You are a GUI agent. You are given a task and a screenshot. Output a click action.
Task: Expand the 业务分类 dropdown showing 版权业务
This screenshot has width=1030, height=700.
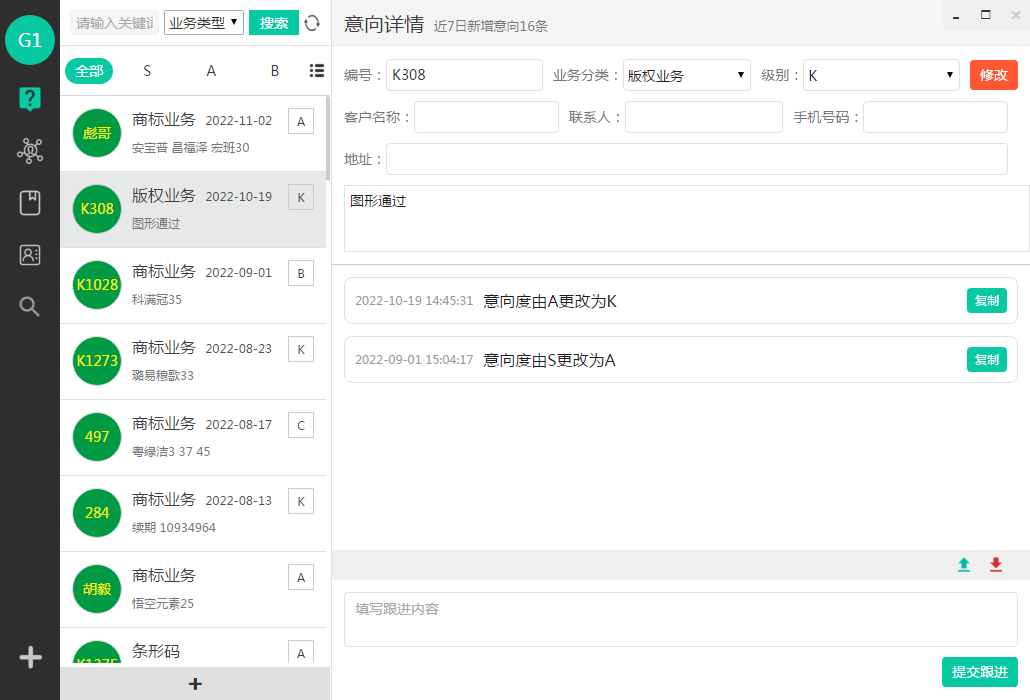click(686, 75)
